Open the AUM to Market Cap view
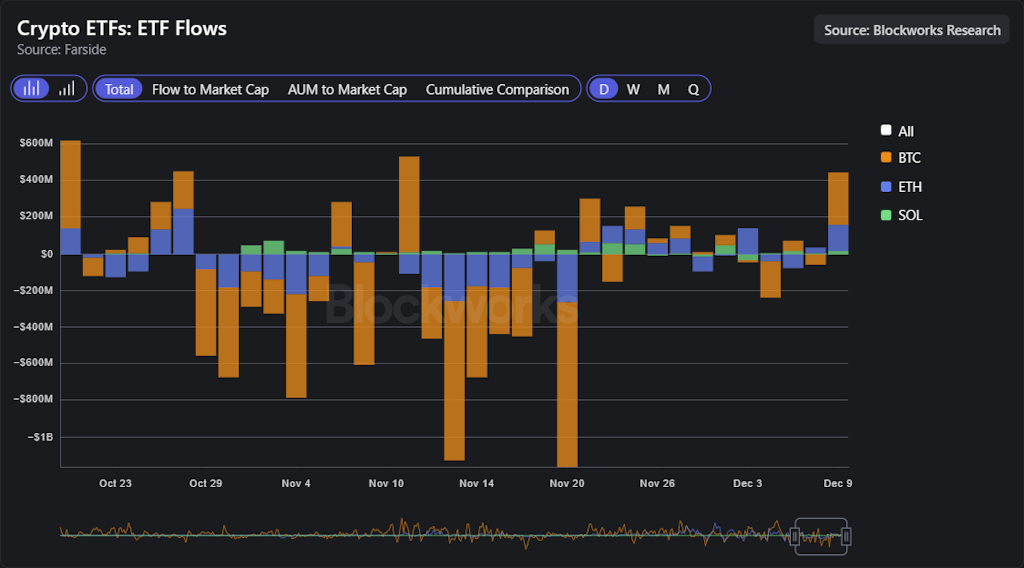Viewport: 1024px width, 568px height. coord(347,89)
